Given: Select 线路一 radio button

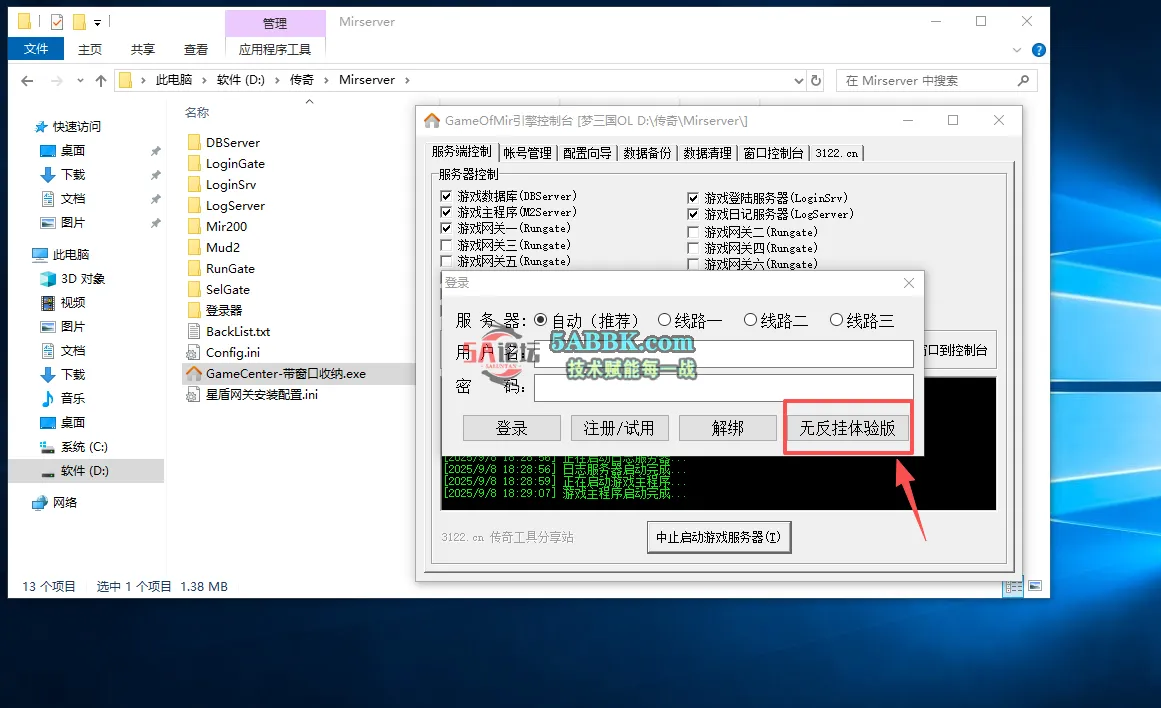Looking at the screenshot, I should (x=664, y=320).
